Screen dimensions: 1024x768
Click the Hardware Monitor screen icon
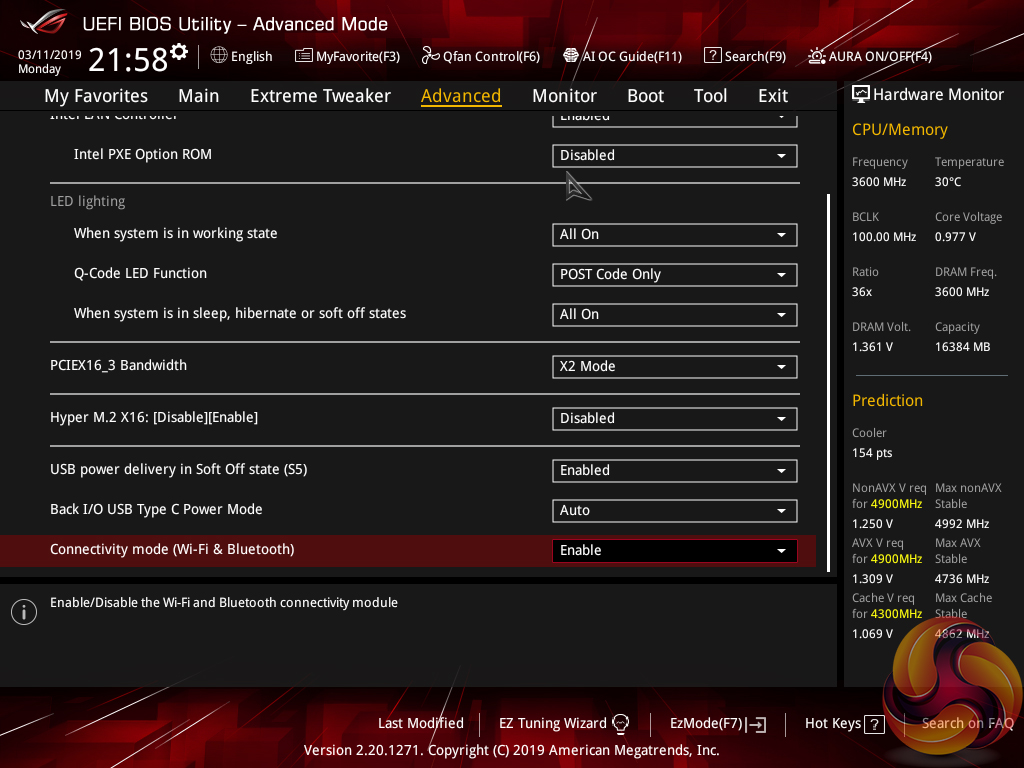(x=861, y=95)
